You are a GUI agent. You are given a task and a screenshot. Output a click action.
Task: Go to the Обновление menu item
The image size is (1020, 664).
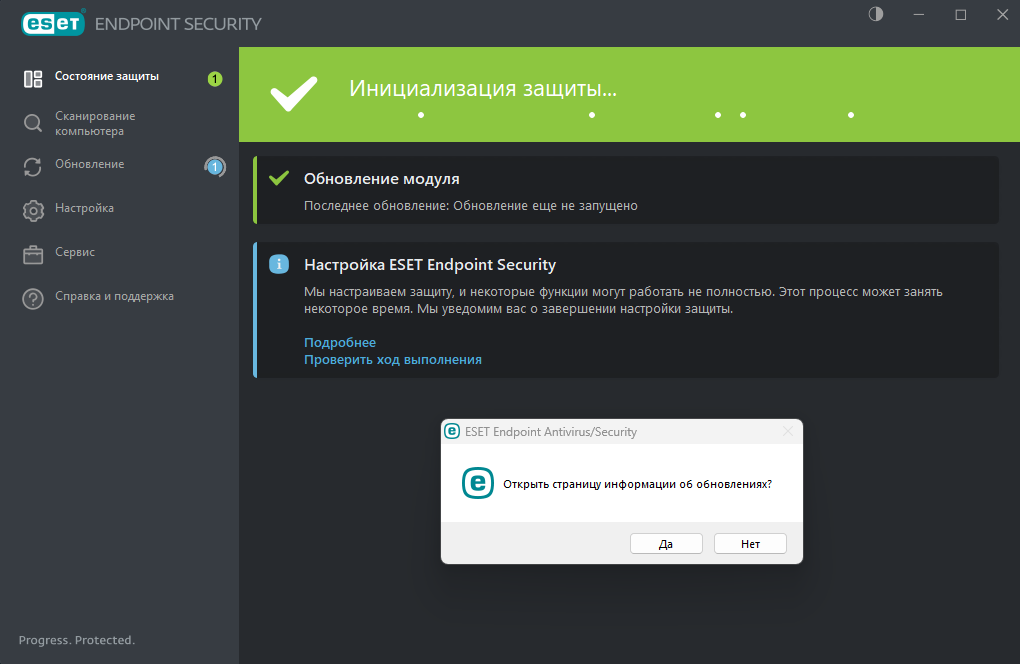pyautogui.click(x=90, y=164)
